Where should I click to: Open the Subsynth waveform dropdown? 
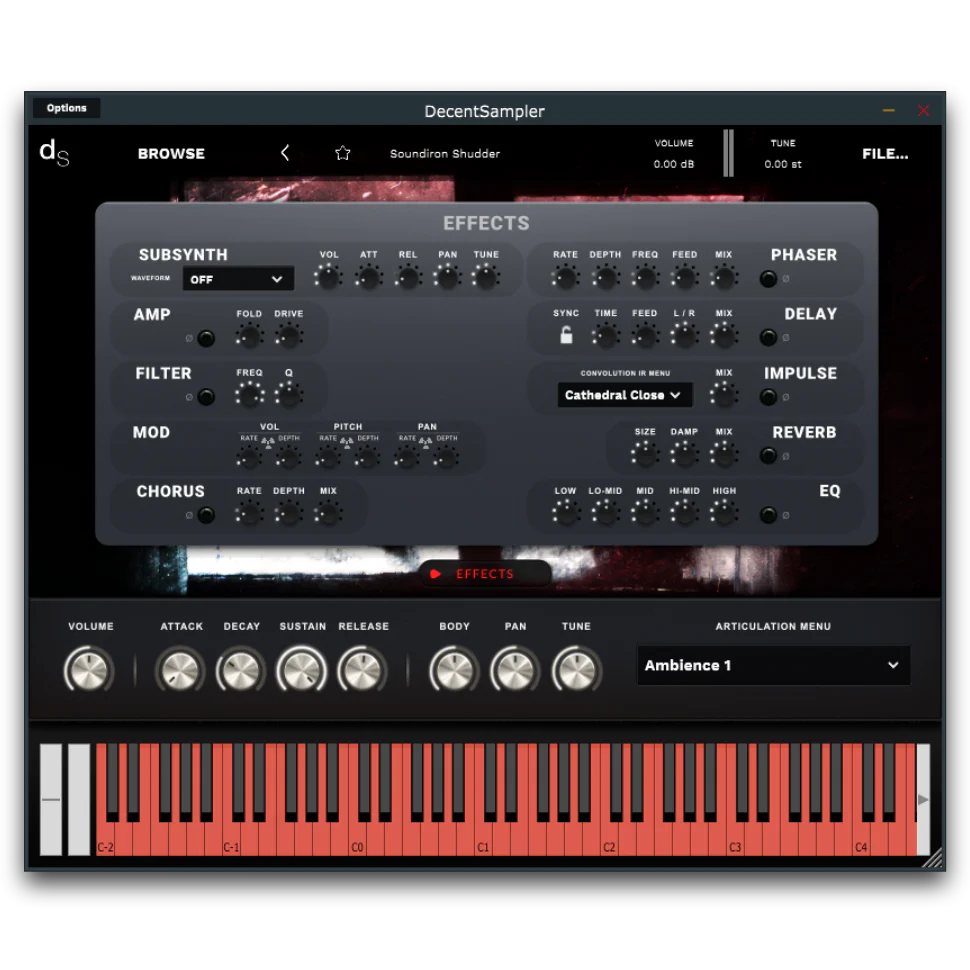(x=238, y=279)
